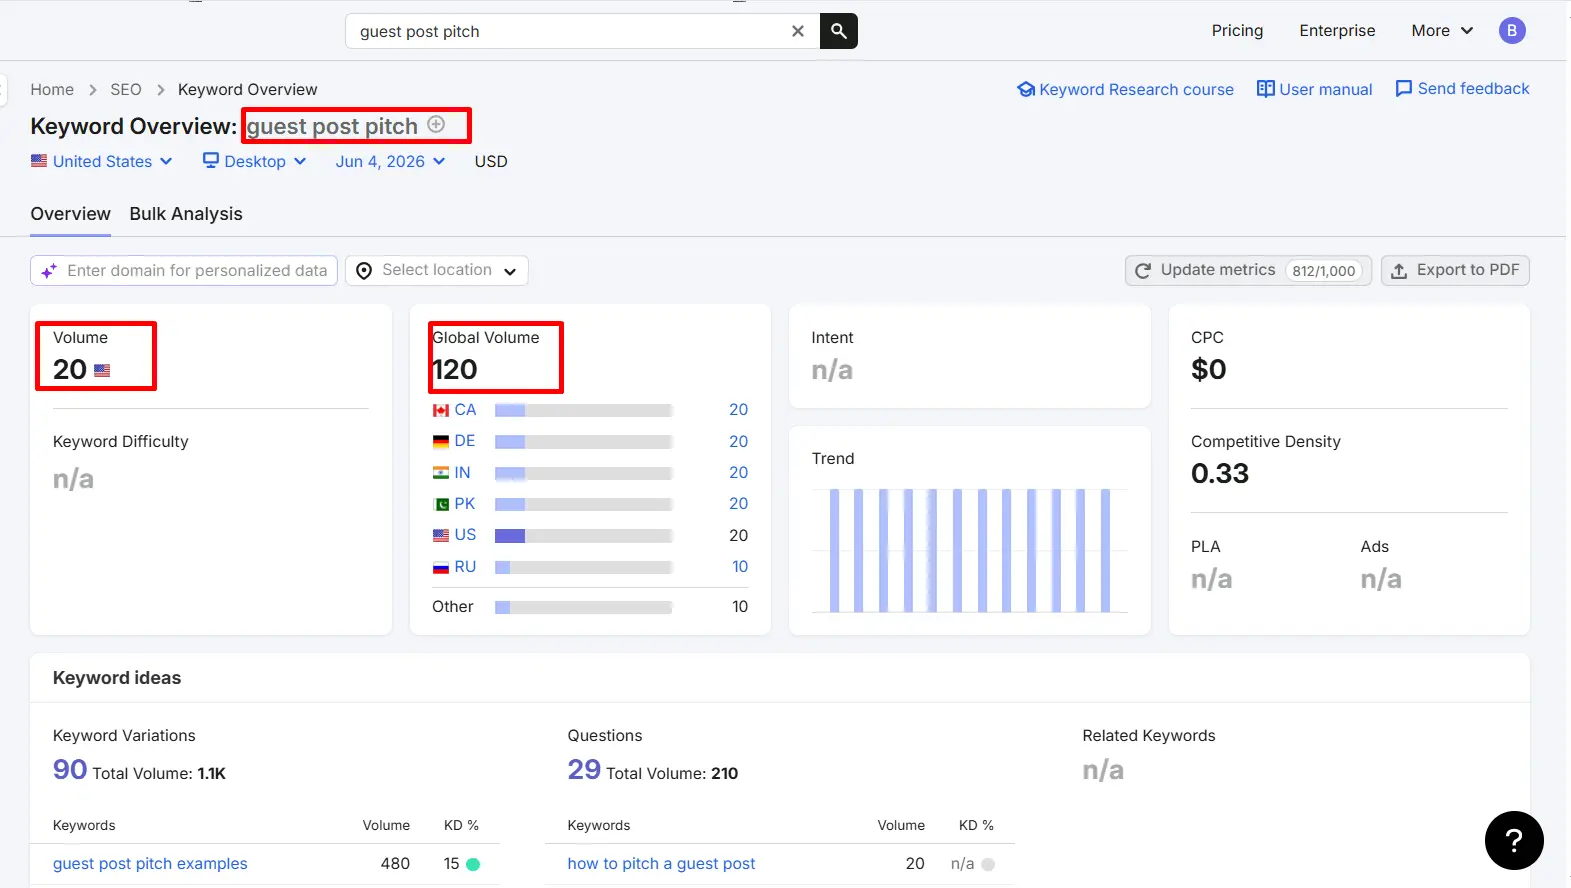Switch to the Bulk Analysis tab
Image resolution: width=1571 pixels, height=888 pixels.
coord(186,214)
